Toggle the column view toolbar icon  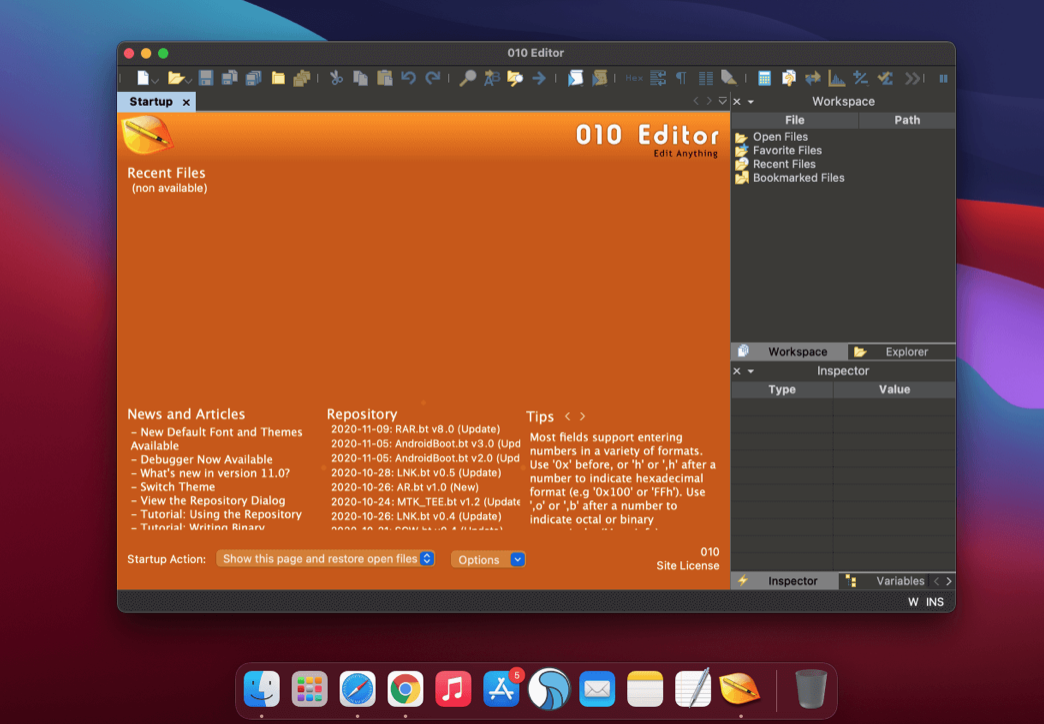pos(706,78)
